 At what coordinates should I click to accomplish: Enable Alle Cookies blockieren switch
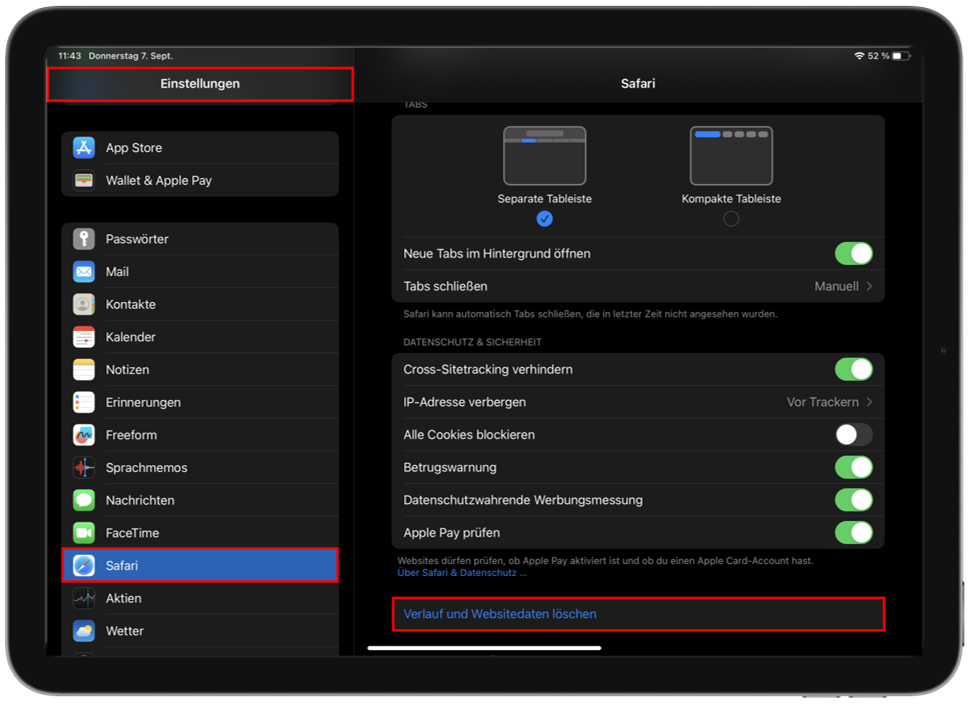click(854, 435)
